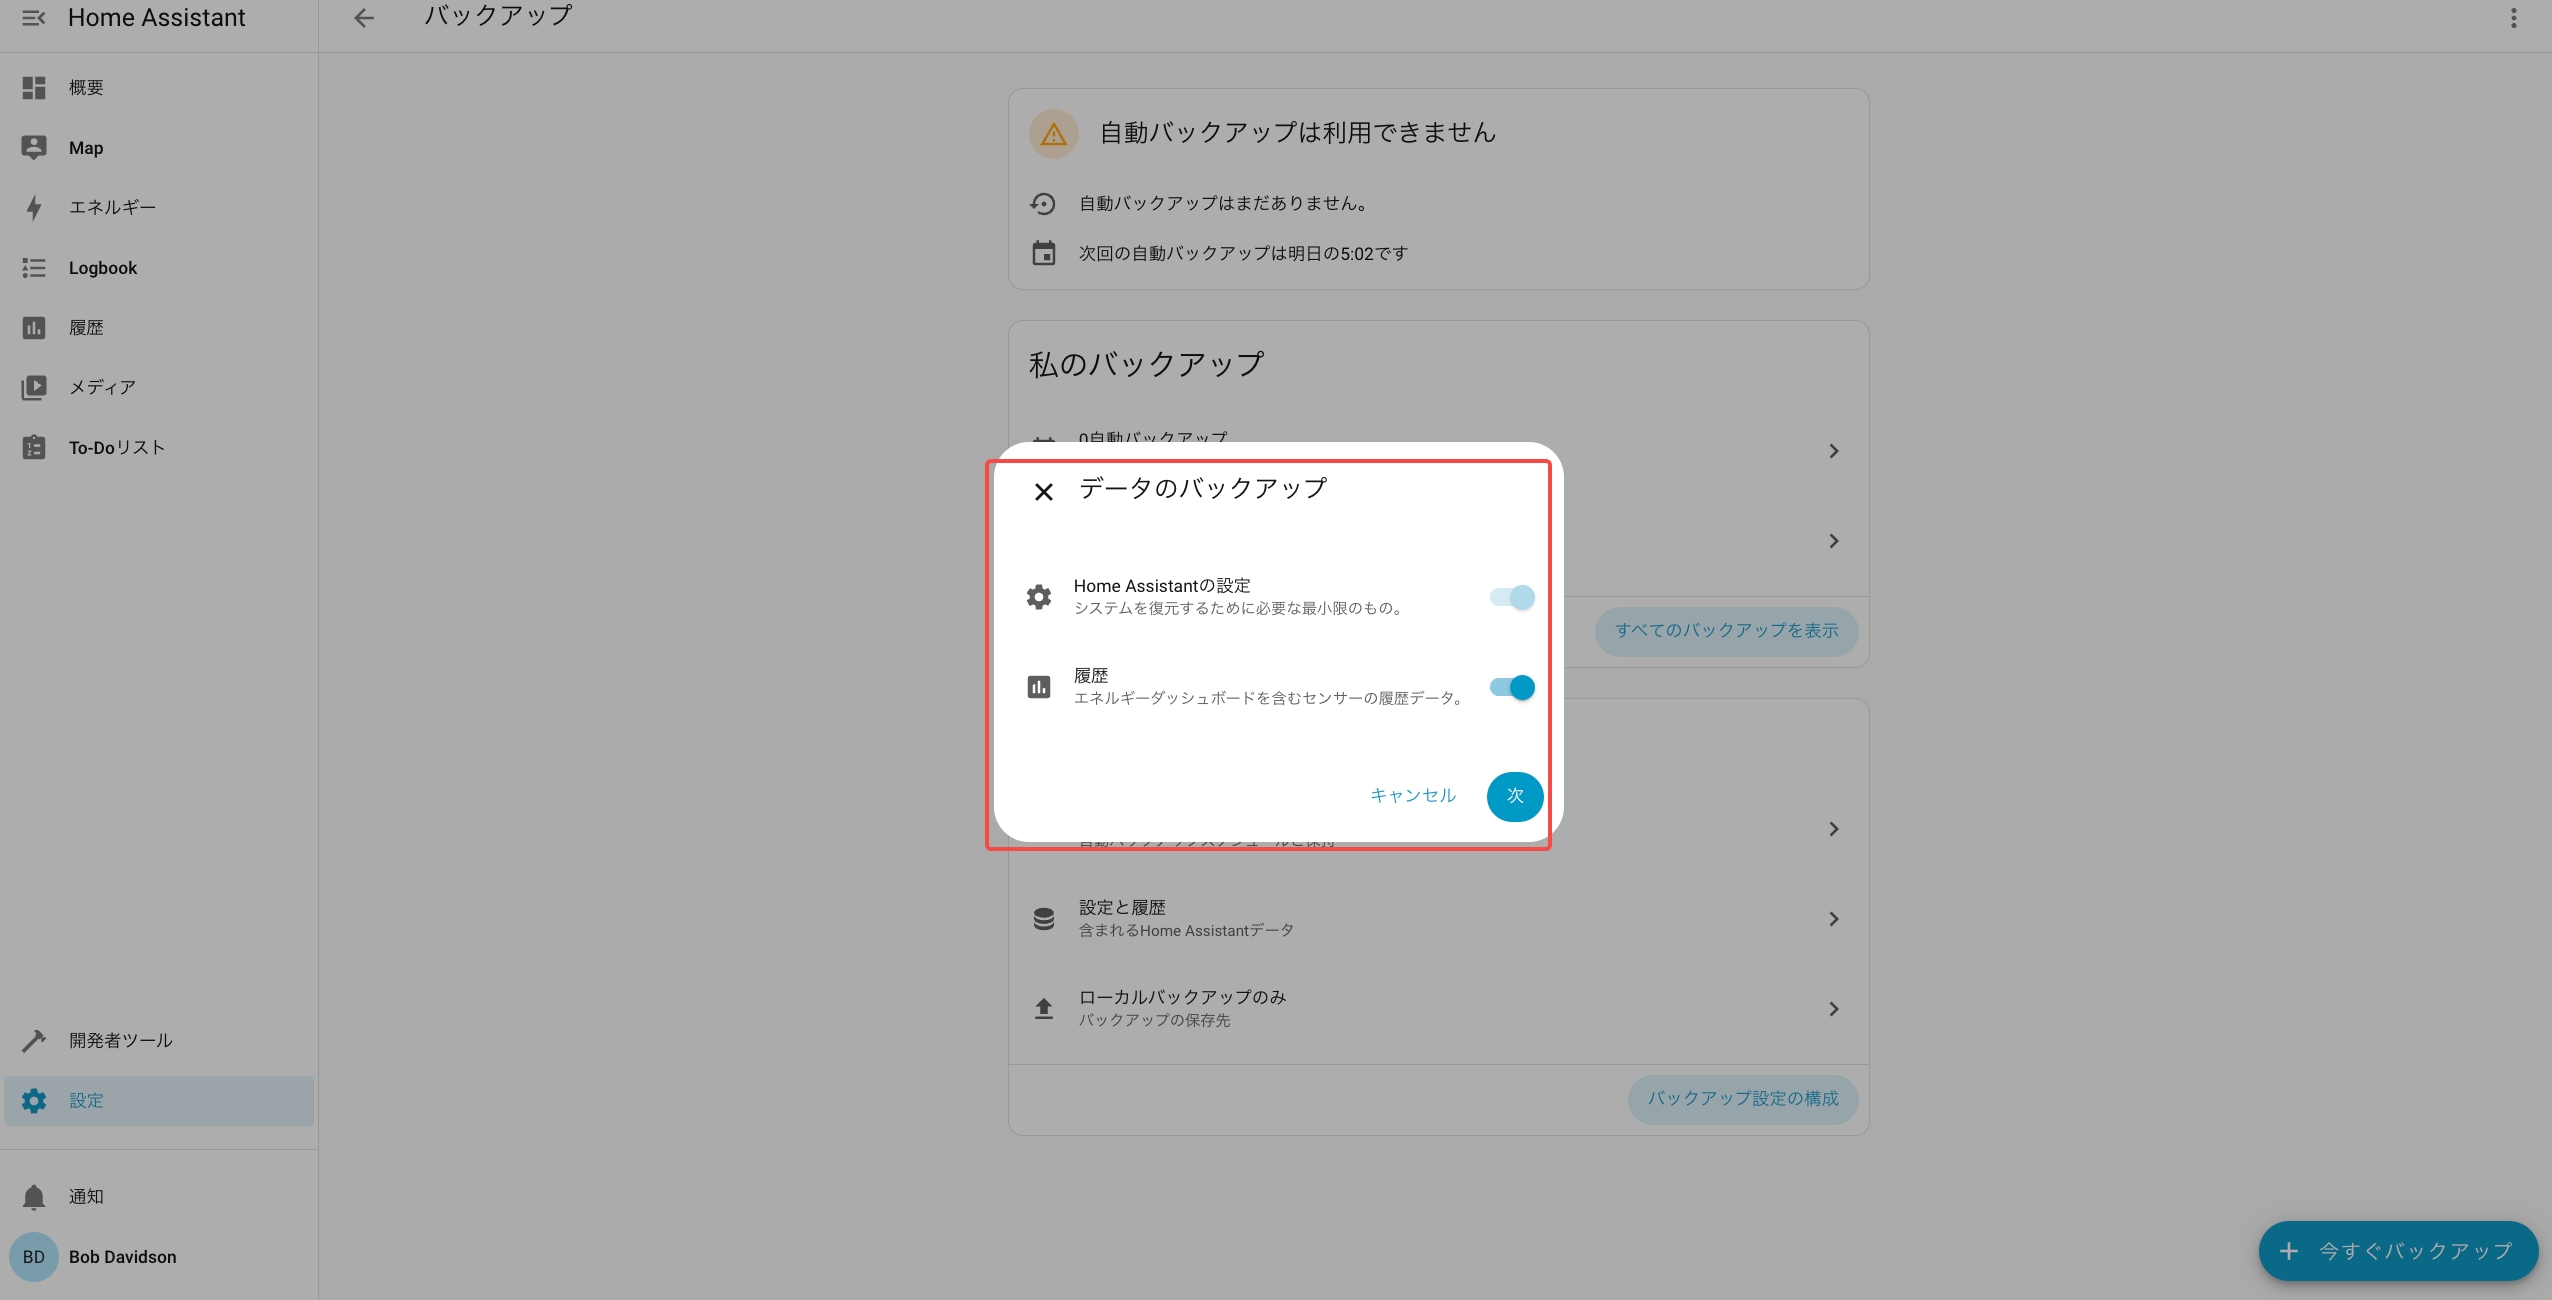This screenshot has height=1300, width=2552.
Task: Open the ローカルバックアップのみ row
Action: tap(1438, 1009)
